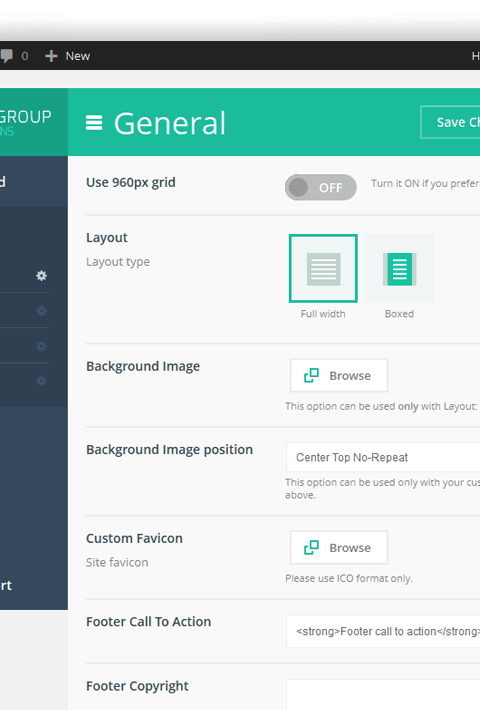Click the Custom Favicon browse icon
This screenshot has height=710, width=480.
click(x=312, y=547)
